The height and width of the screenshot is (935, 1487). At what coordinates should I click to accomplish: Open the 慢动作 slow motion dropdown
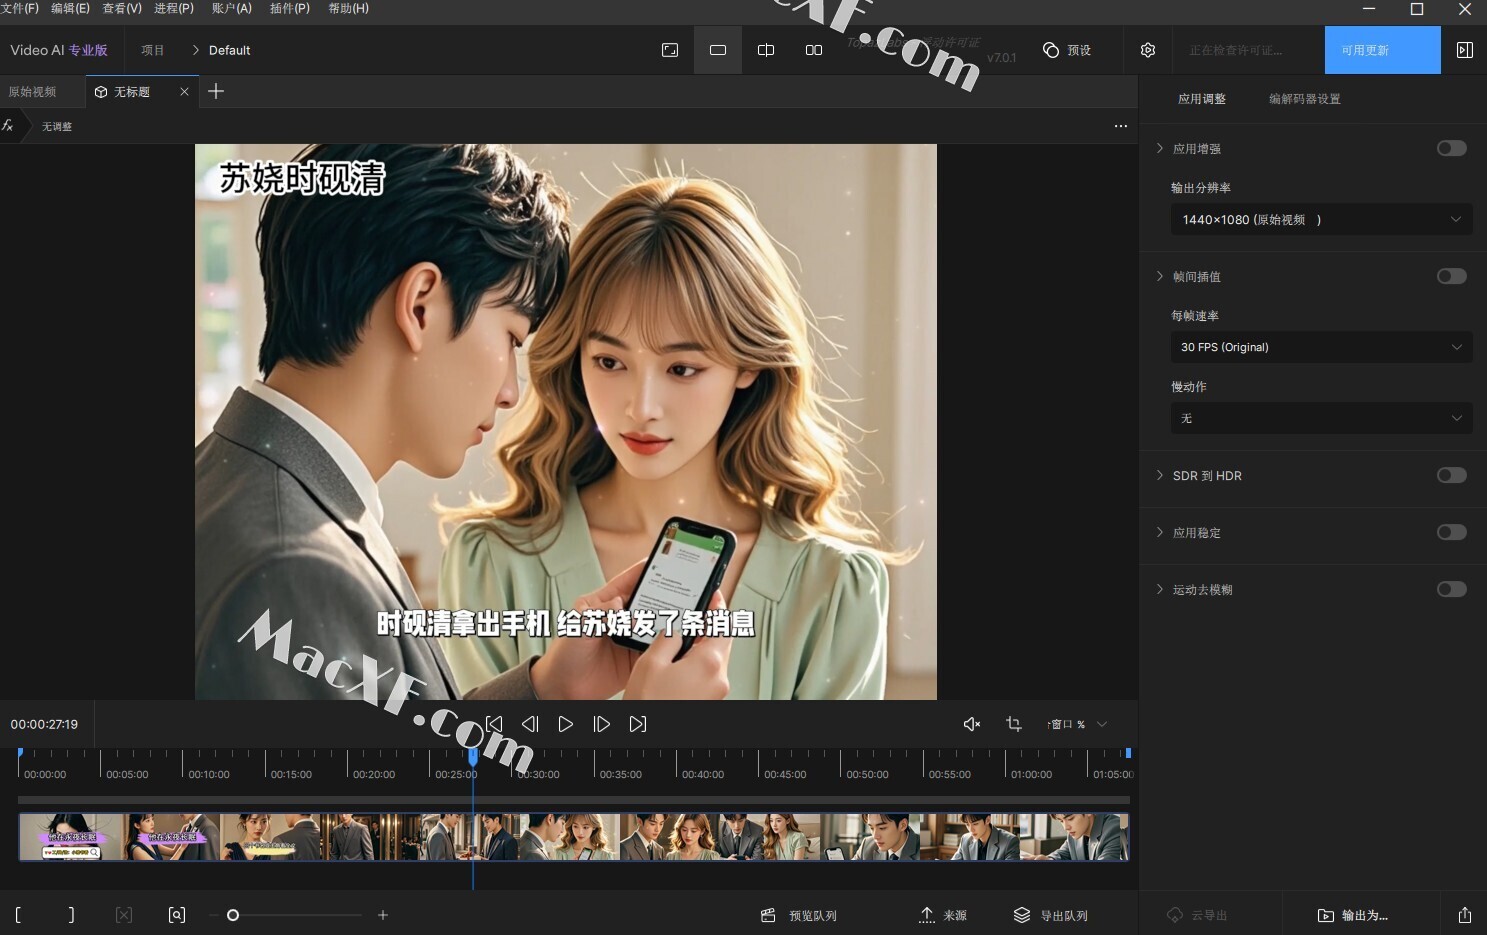click(x=1321, y=418)
